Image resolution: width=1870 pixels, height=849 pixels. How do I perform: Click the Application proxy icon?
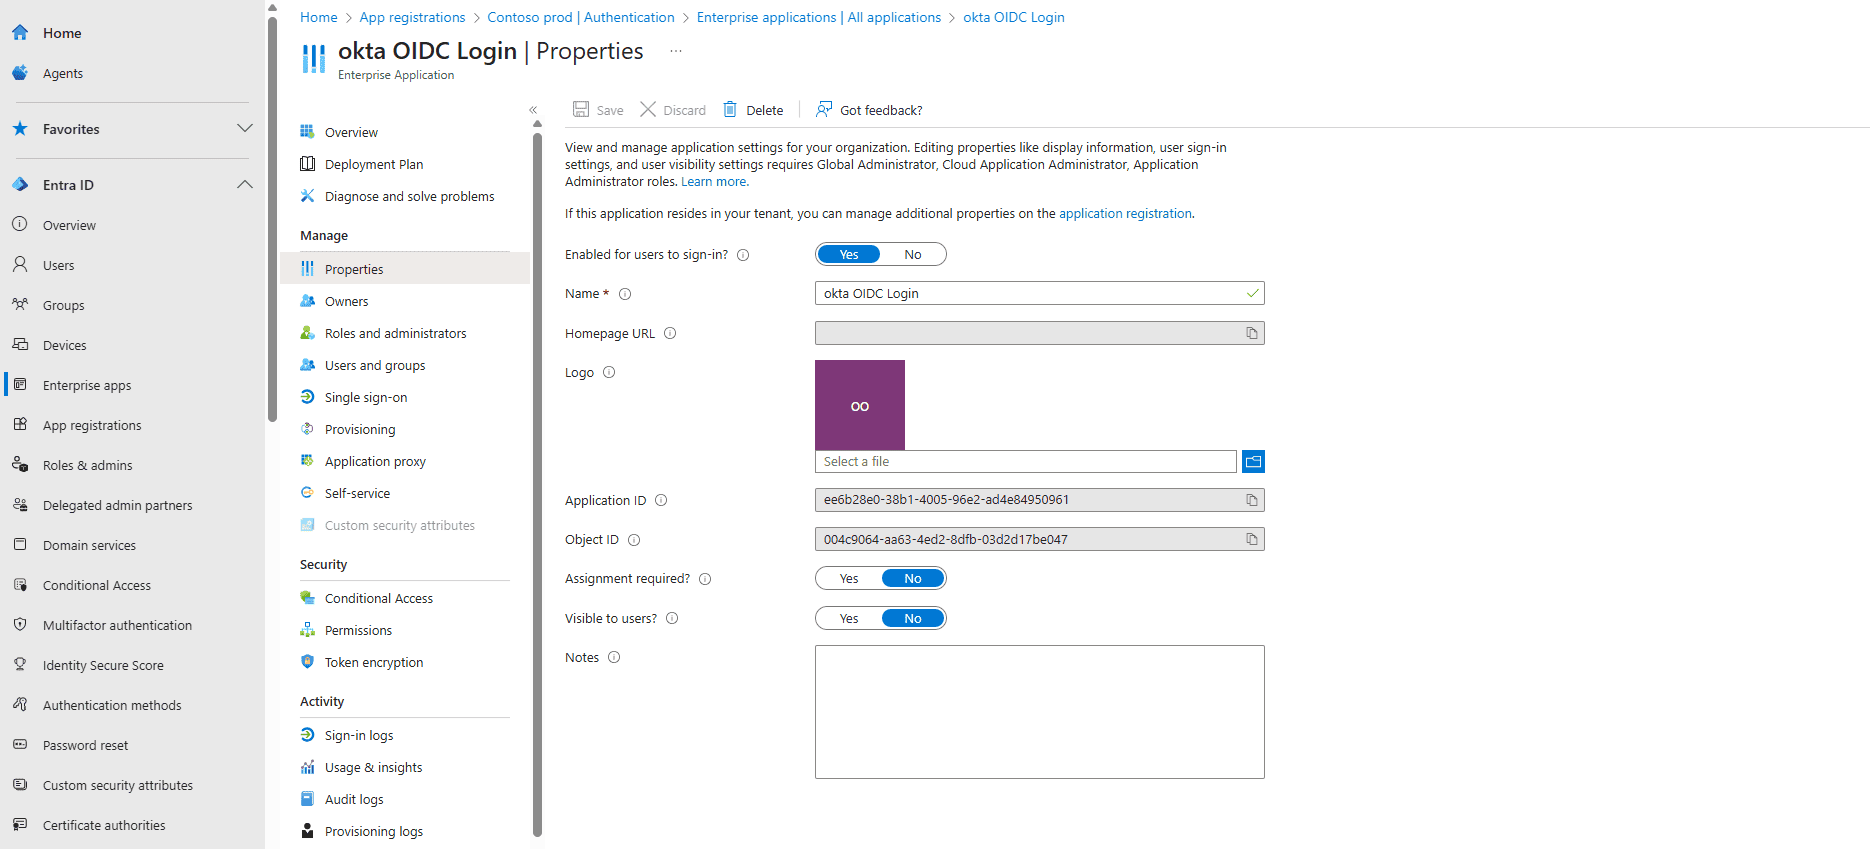(x=308, y=461)
